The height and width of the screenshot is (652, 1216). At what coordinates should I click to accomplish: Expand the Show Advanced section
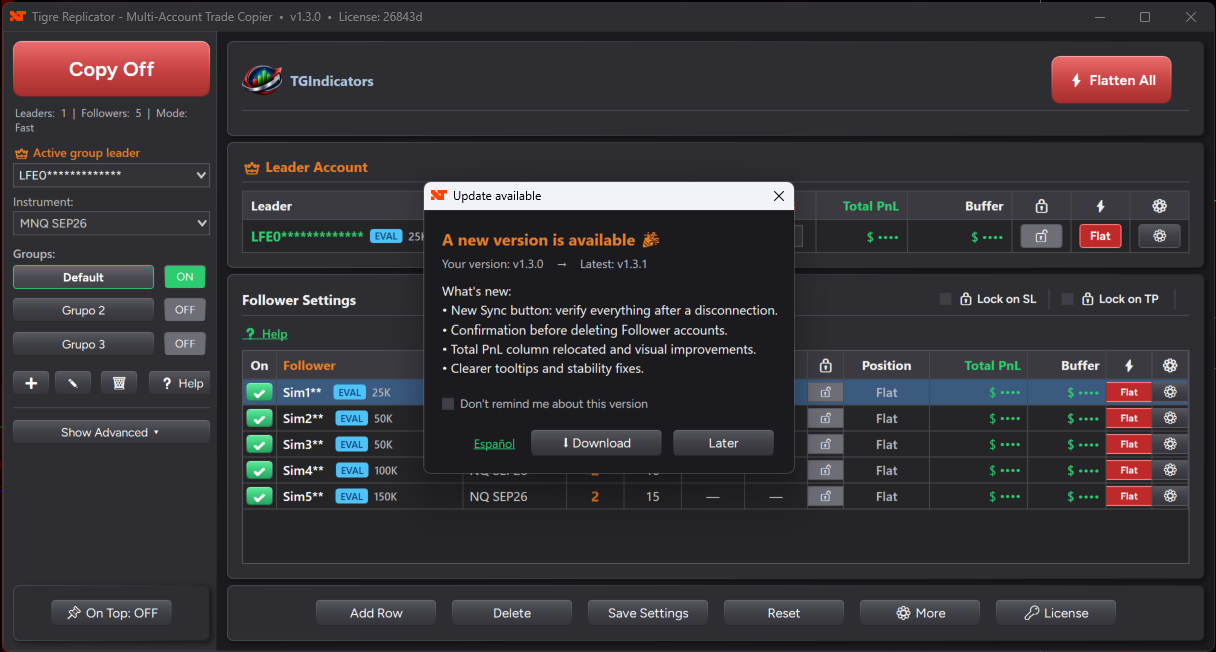(111, 432)
